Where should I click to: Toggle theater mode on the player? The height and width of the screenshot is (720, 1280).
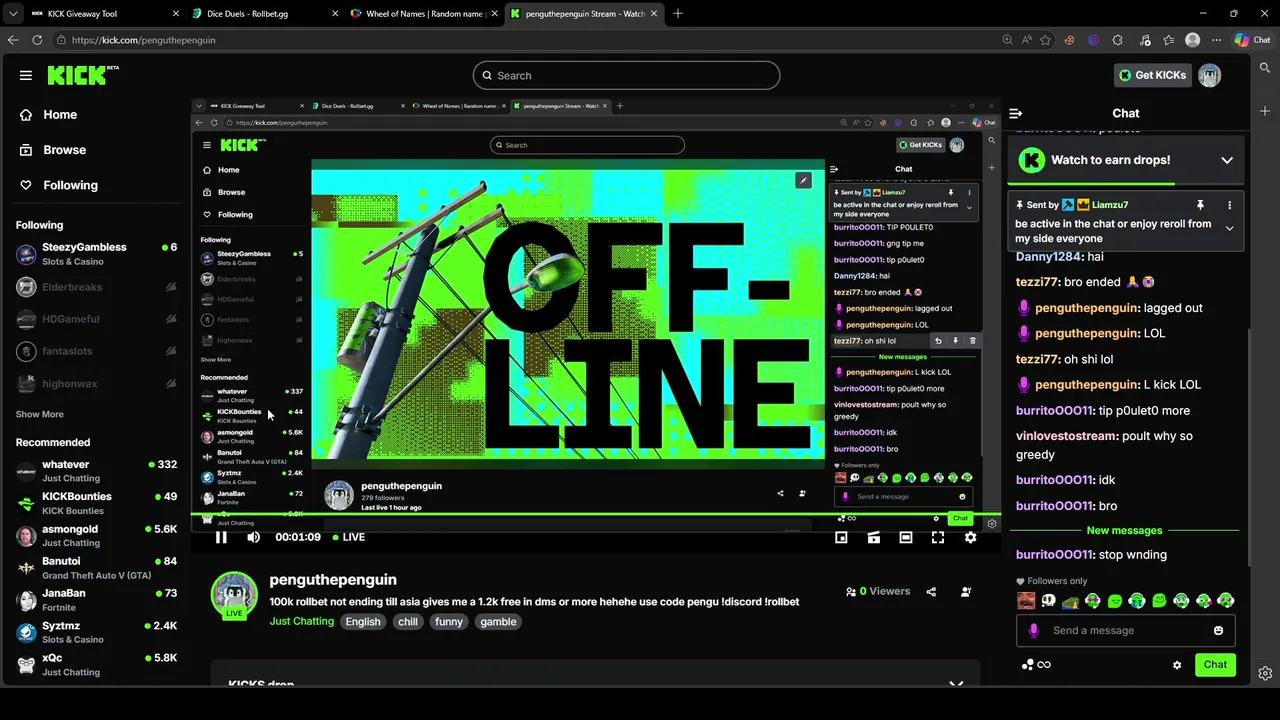pos(905,537)
